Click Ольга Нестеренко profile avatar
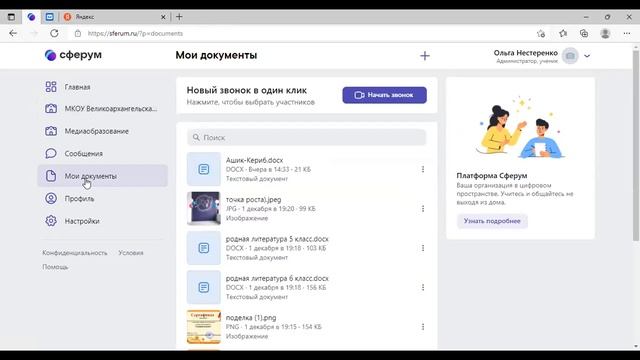Screen dimensions: 640x360 click(x=570, y=56)
